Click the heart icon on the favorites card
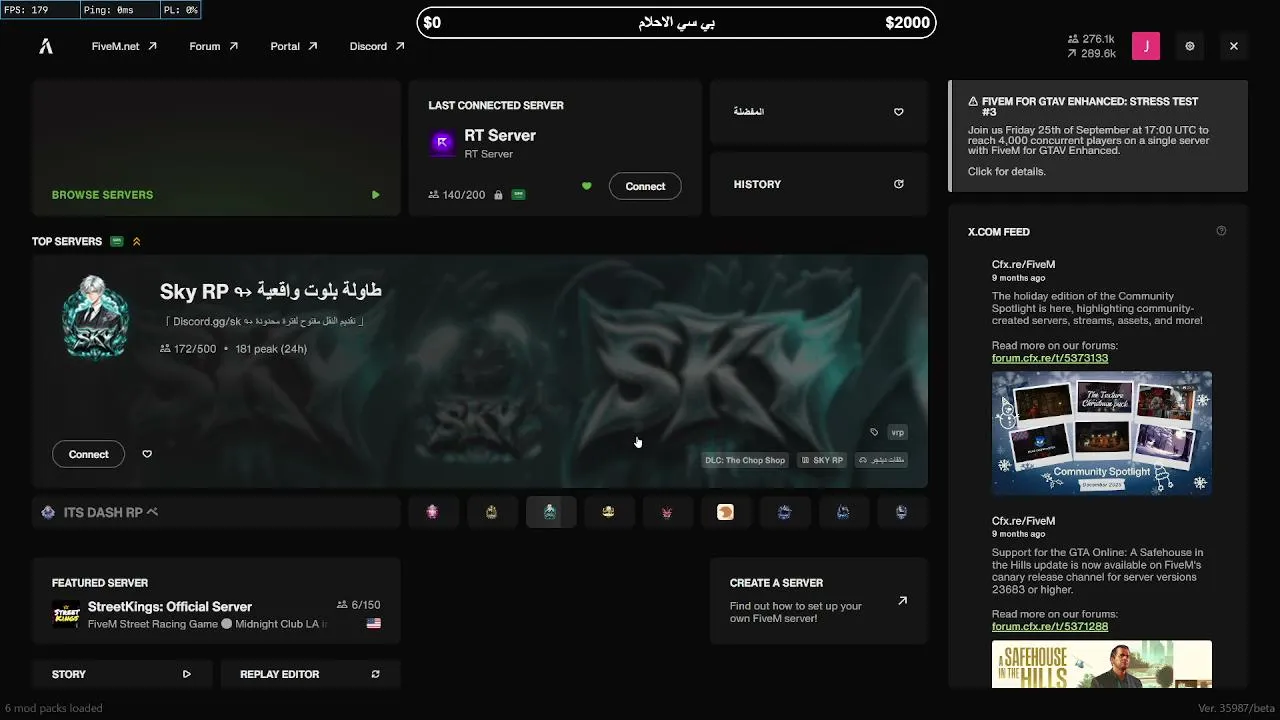This screenshot has width=1280, height=720. pyautogui.click(x=899, y=112)
